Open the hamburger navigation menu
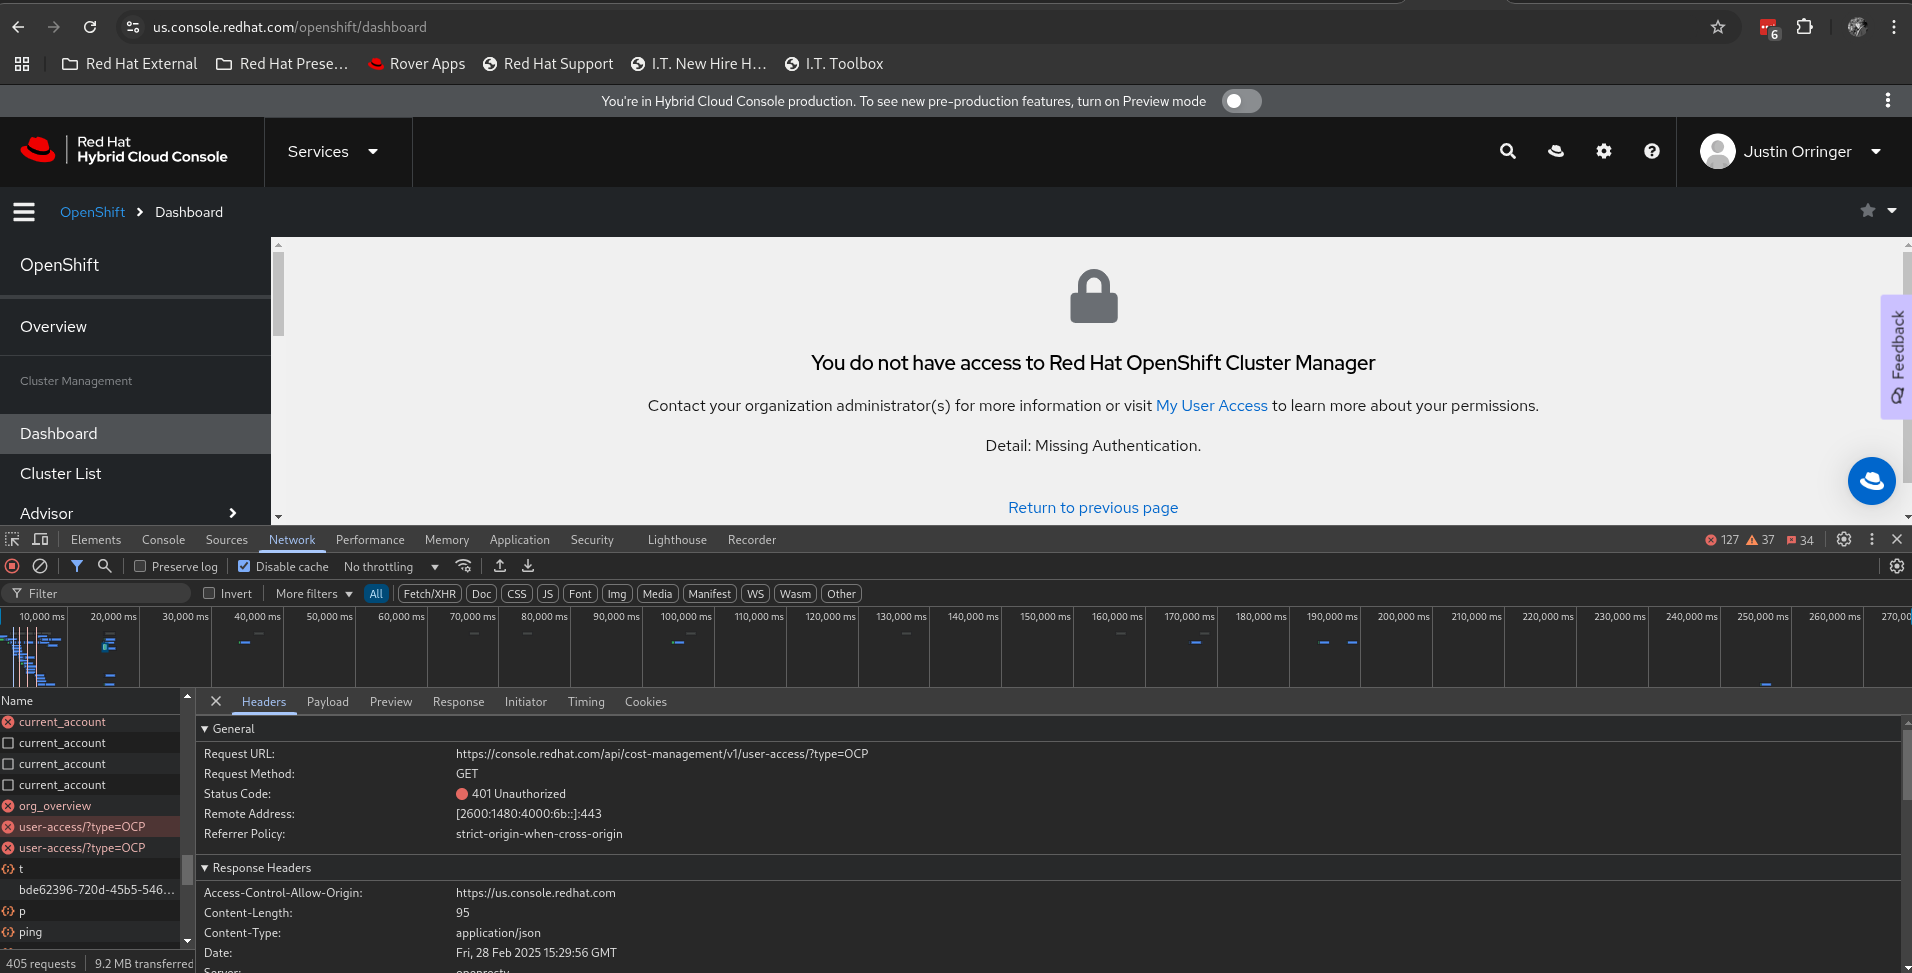1912x973 pixels. [24, 212]
